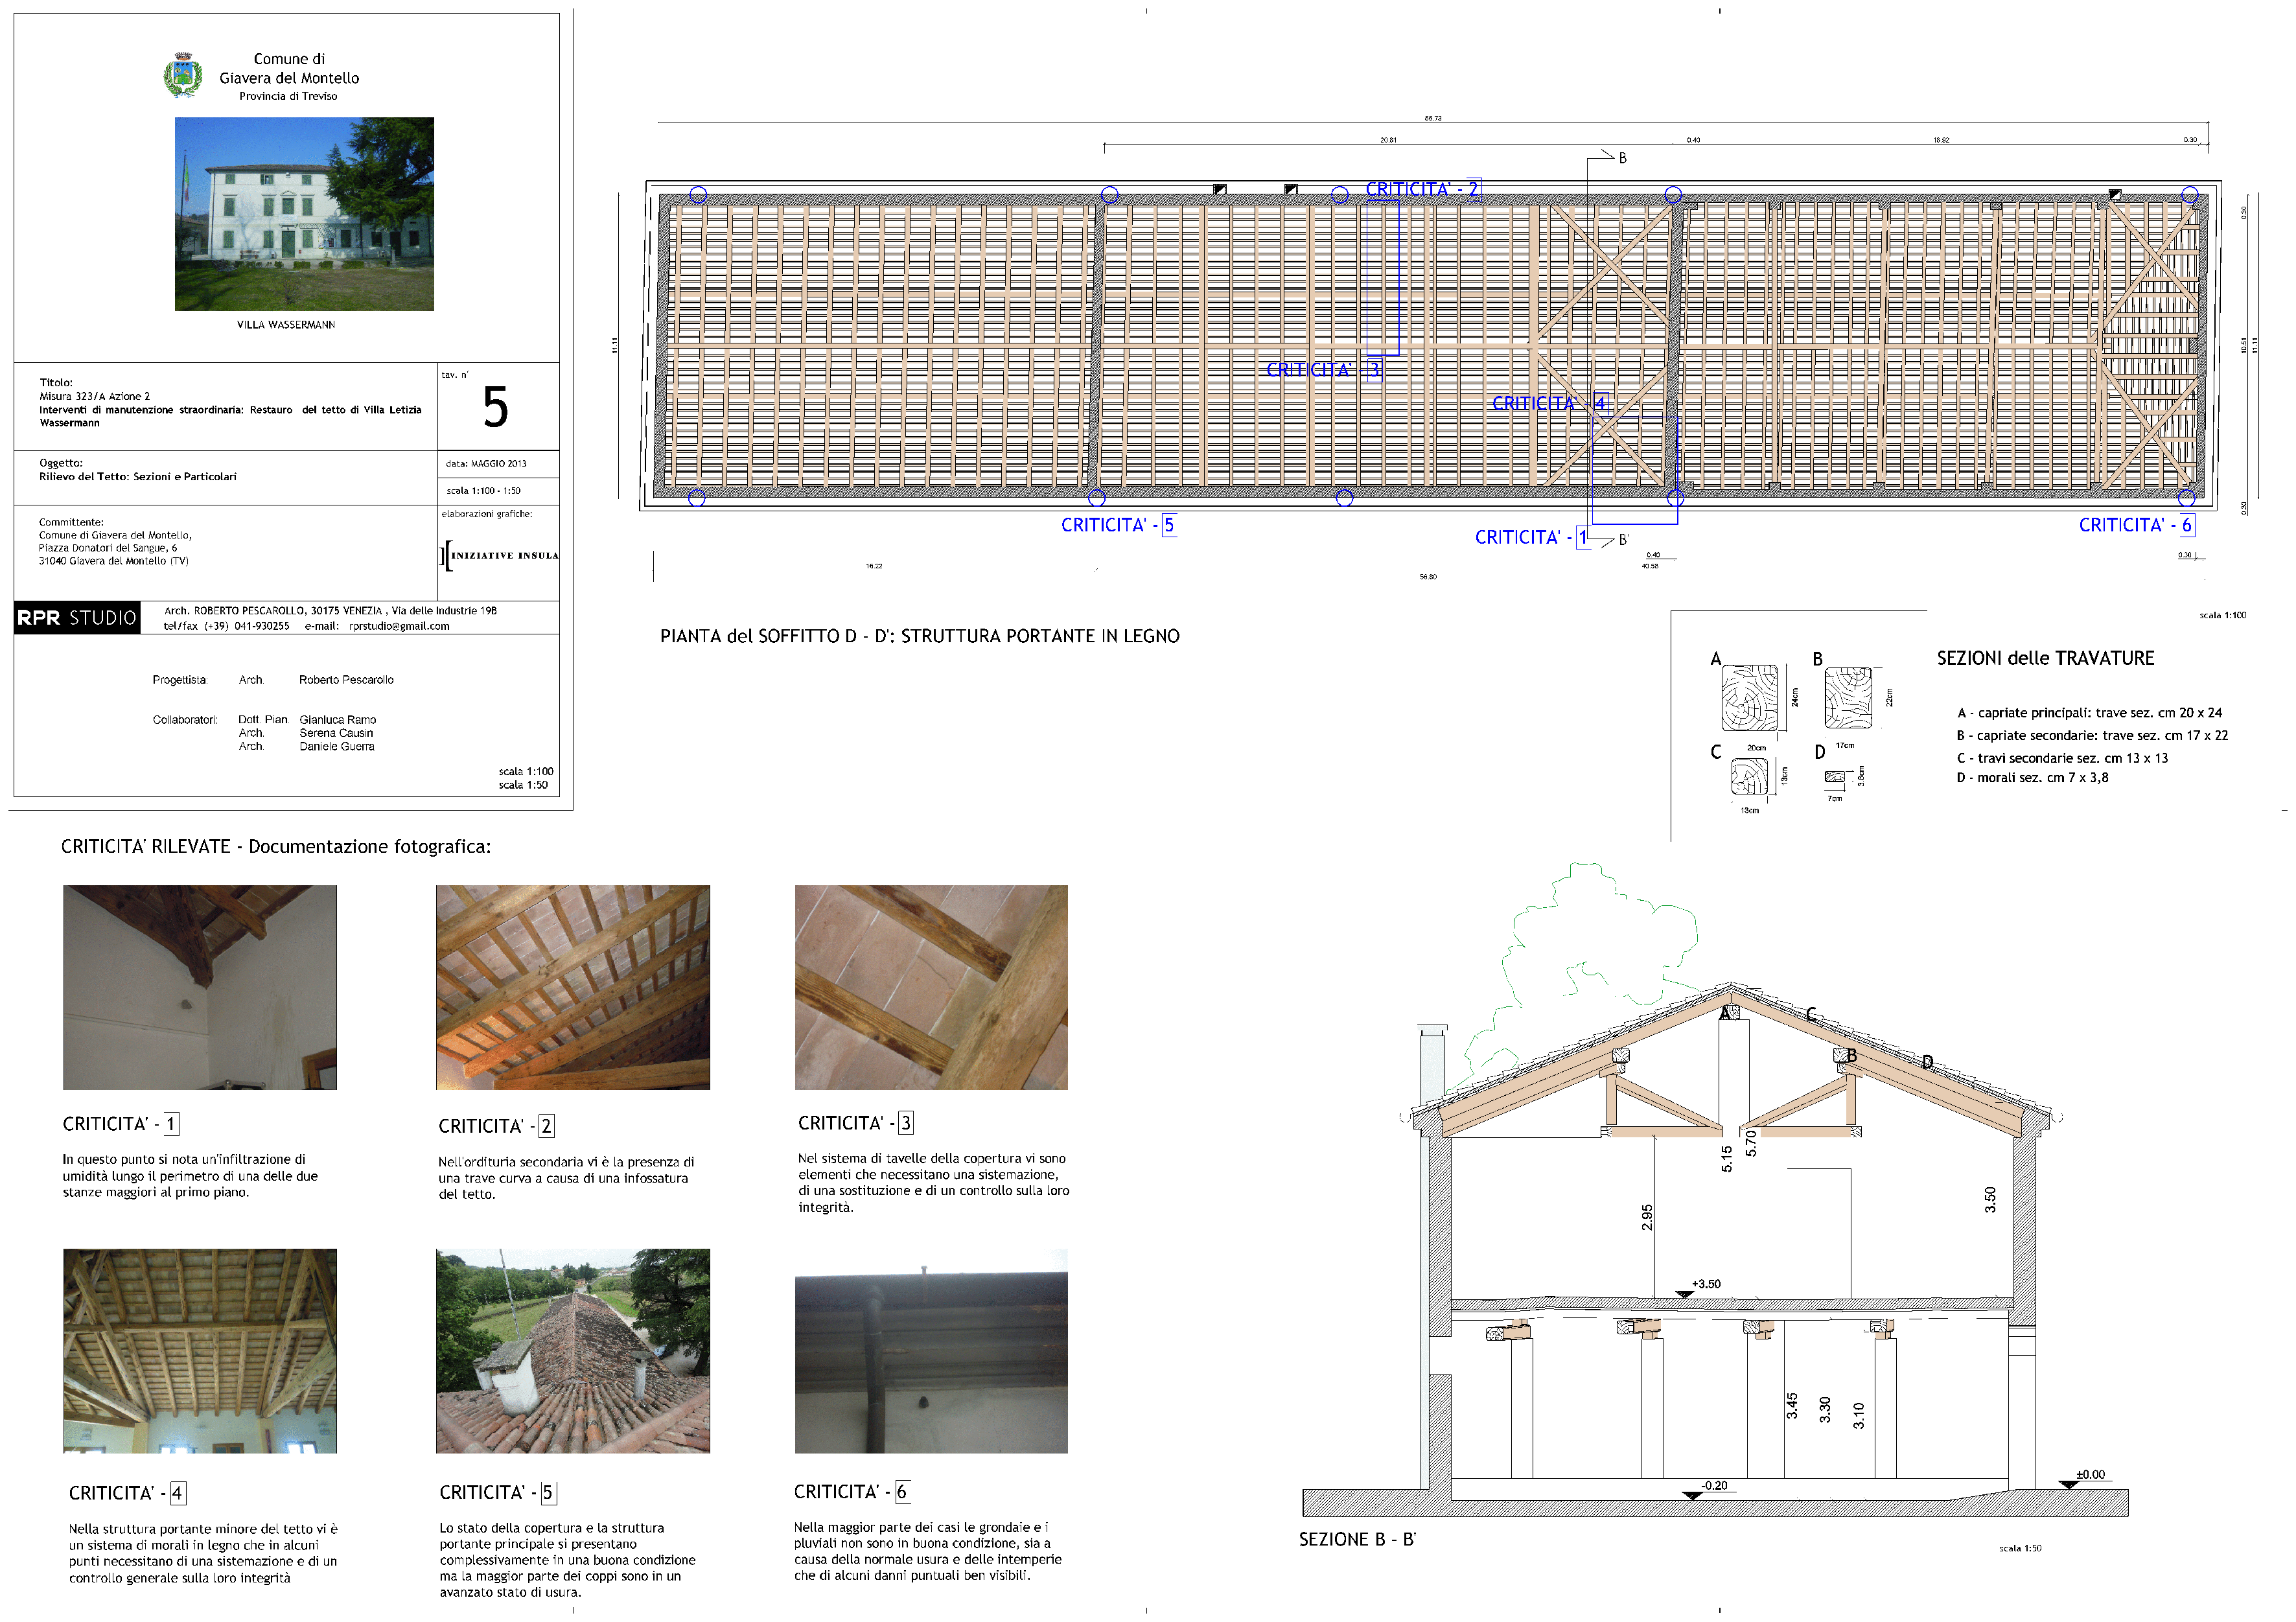Click the plan title 'PIANTA del SOFFITTO D - D''
This screenshot has height=1622, width=2296.
920,636
